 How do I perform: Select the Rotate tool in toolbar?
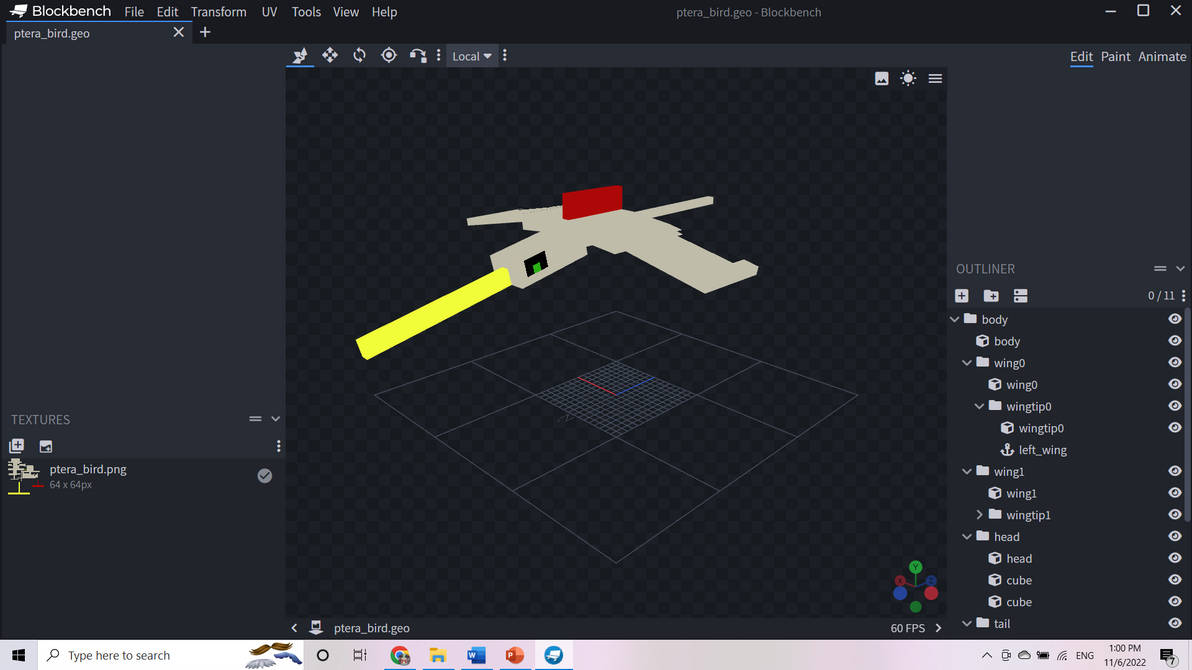[x=360, y=56]
